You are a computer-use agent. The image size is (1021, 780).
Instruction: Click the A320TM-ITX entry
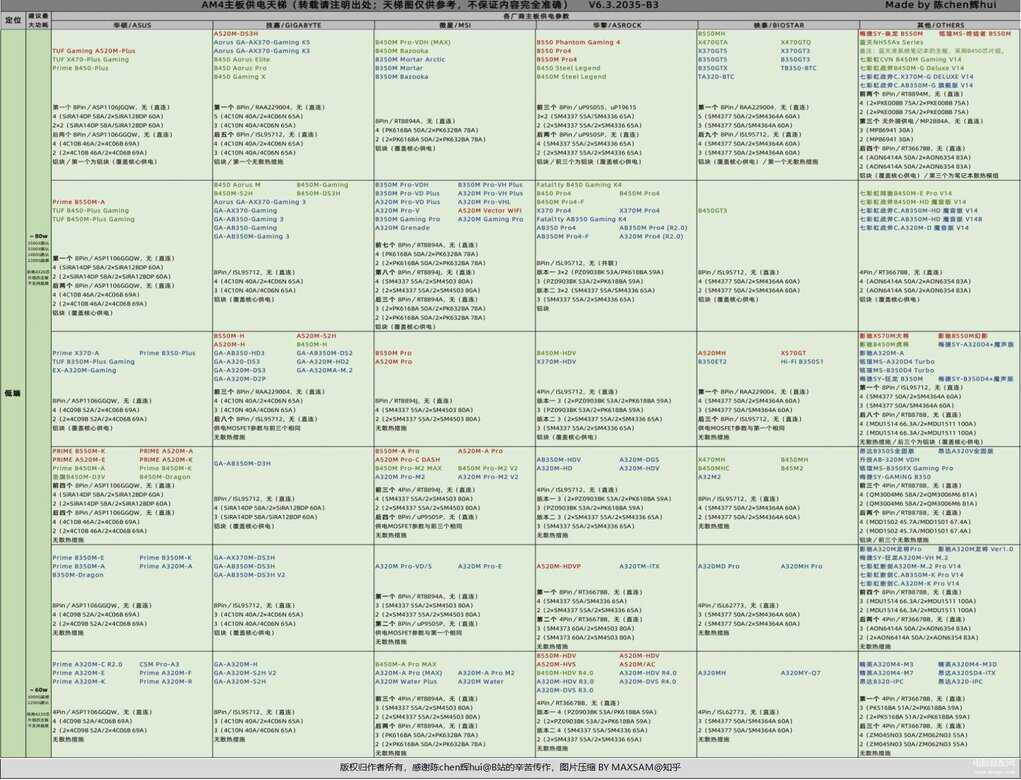(x=639, y=566)
